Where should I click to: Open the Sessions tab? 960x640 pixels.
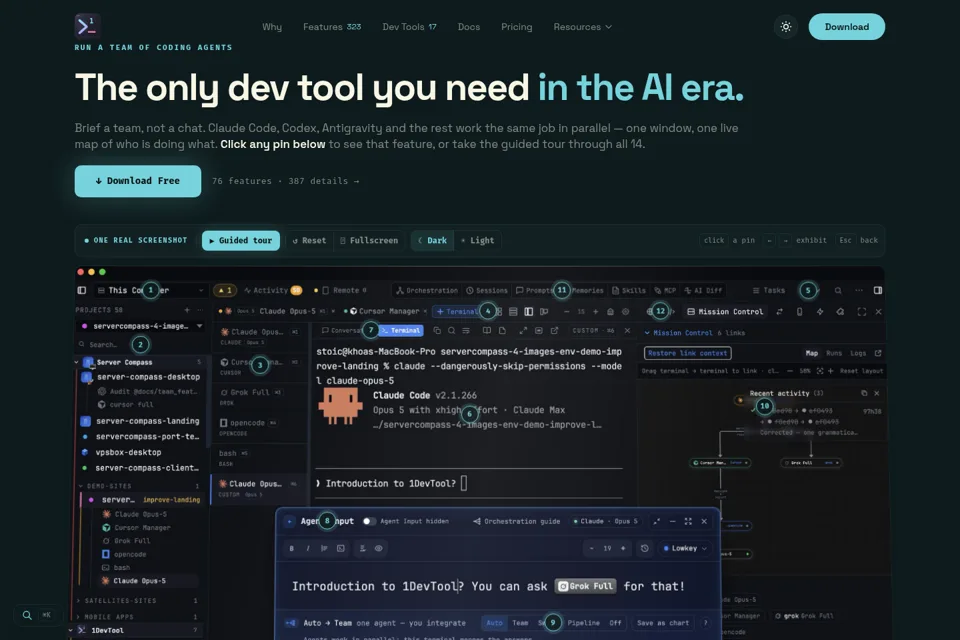coord(487,290)
